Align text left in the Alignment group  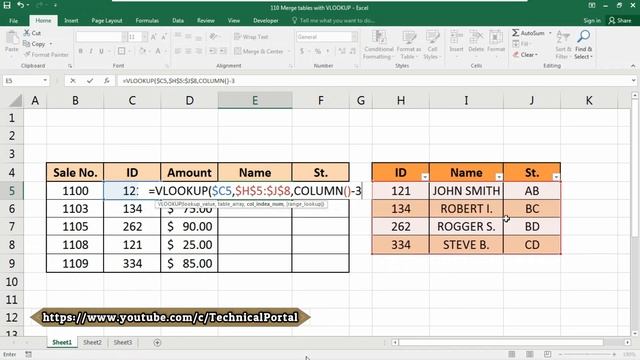tap(178, 51)
